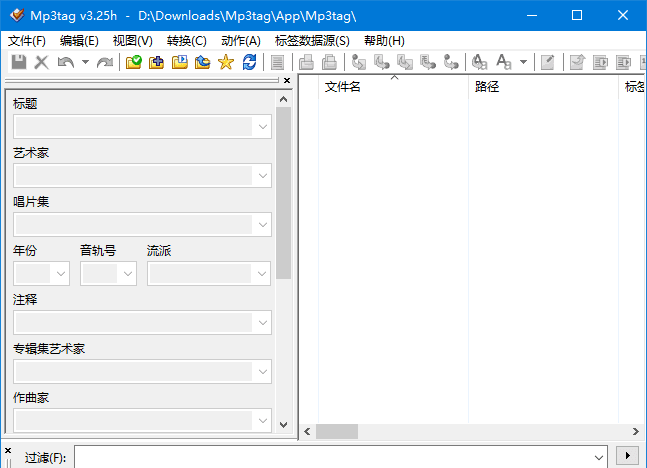Expand the 音轨号 combo box
The image size is (647, 468).
pos(128,274)
